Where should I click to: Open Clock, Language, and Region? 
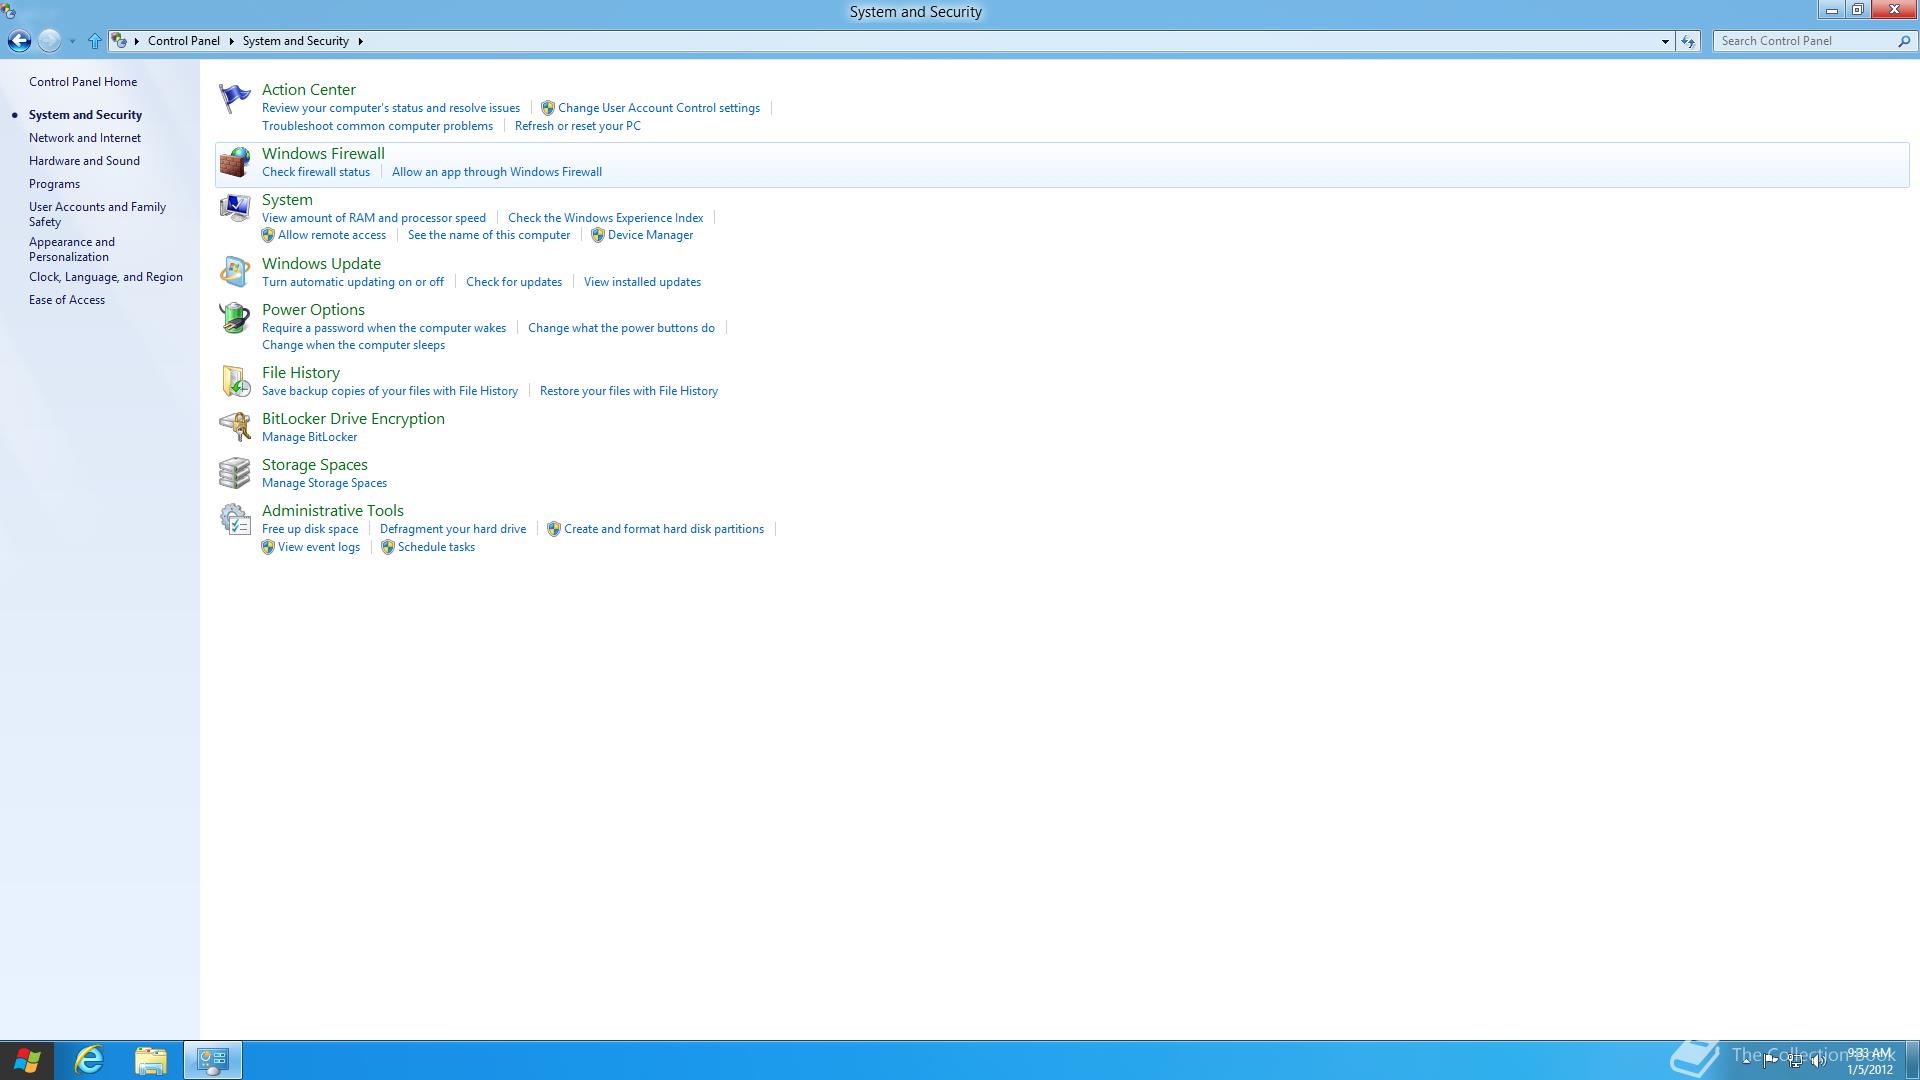106,277
